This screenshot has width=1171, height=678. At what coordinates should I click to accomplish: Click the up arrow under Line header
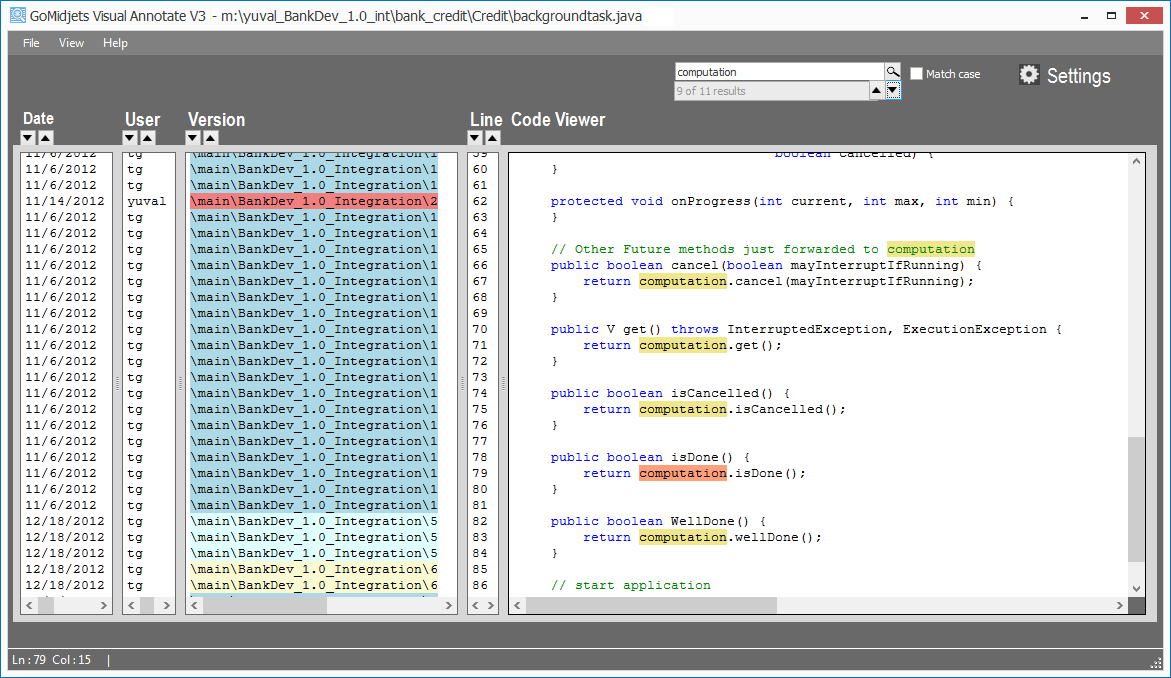[493, 138]
